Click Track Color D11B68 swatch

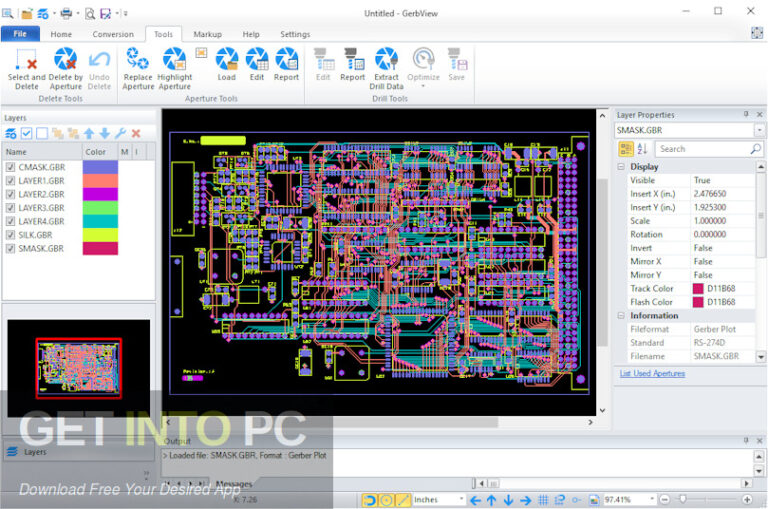[698, 289]
